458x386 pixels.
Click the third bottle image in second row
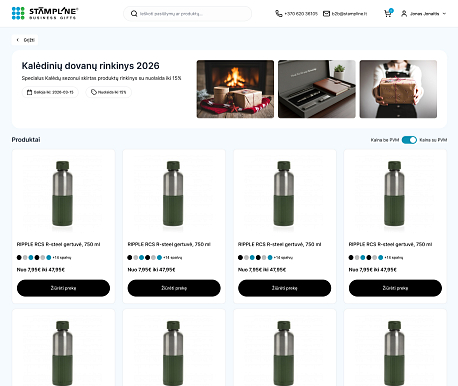[x=284, y=353]
